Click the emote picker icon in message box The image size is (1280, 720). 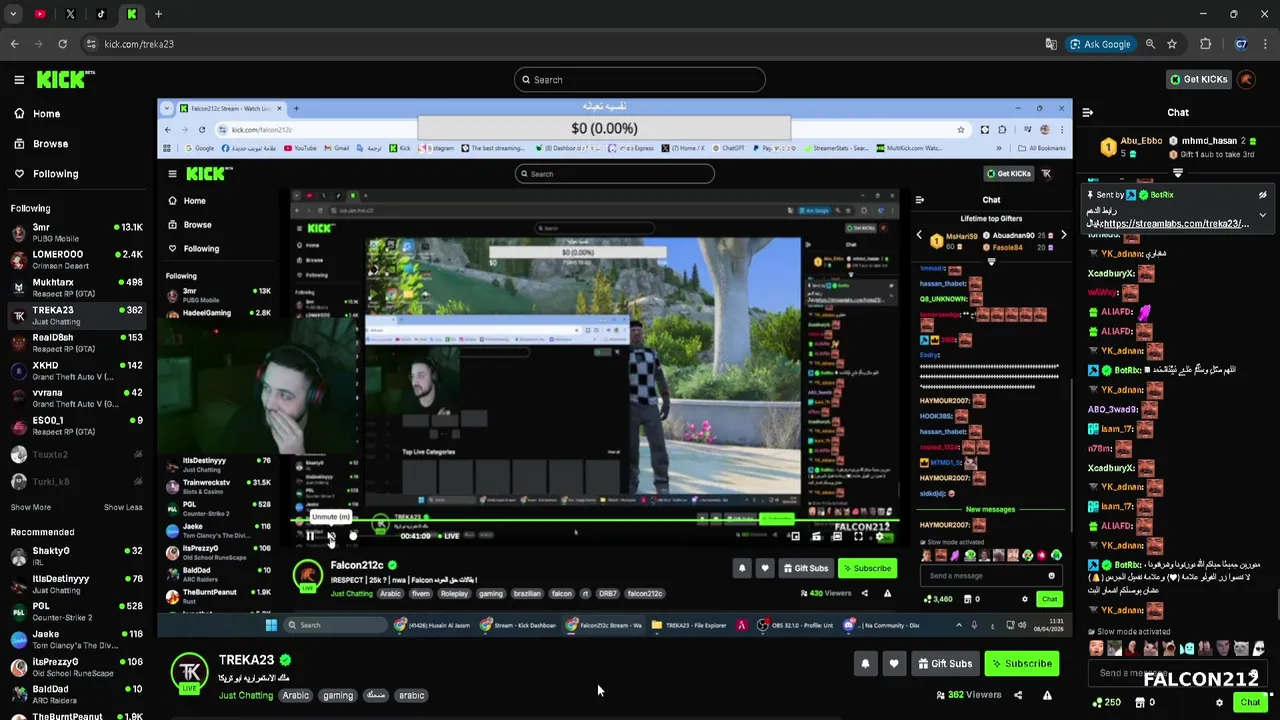coord(1254,675)
